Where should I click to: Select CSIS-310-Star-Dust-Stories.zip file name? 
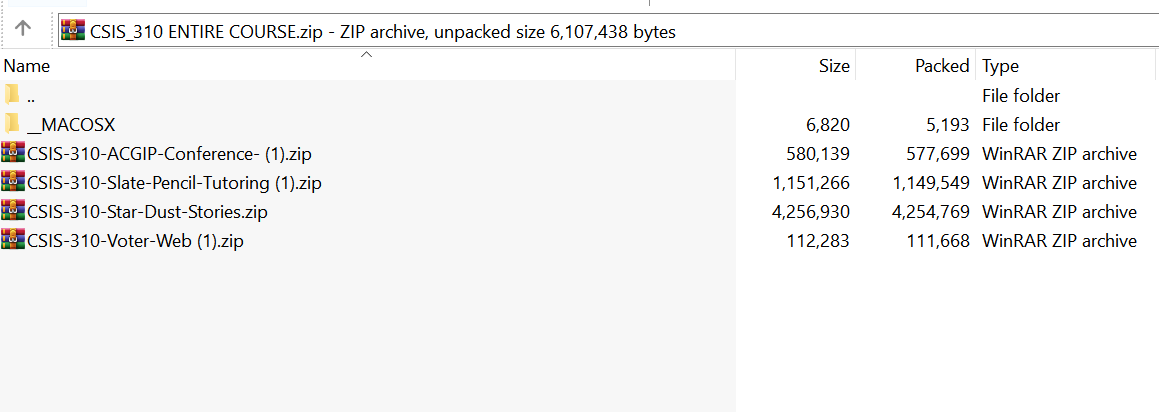(x=147, y=212)
